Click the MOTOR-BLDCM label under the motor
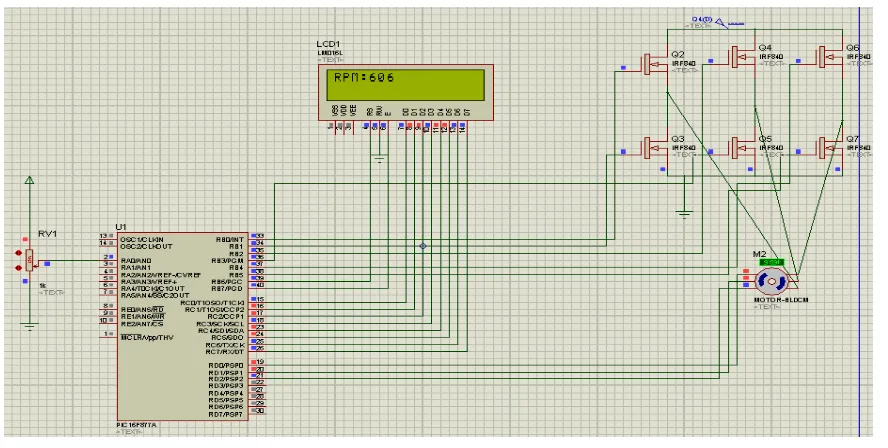 coord(780,300)
